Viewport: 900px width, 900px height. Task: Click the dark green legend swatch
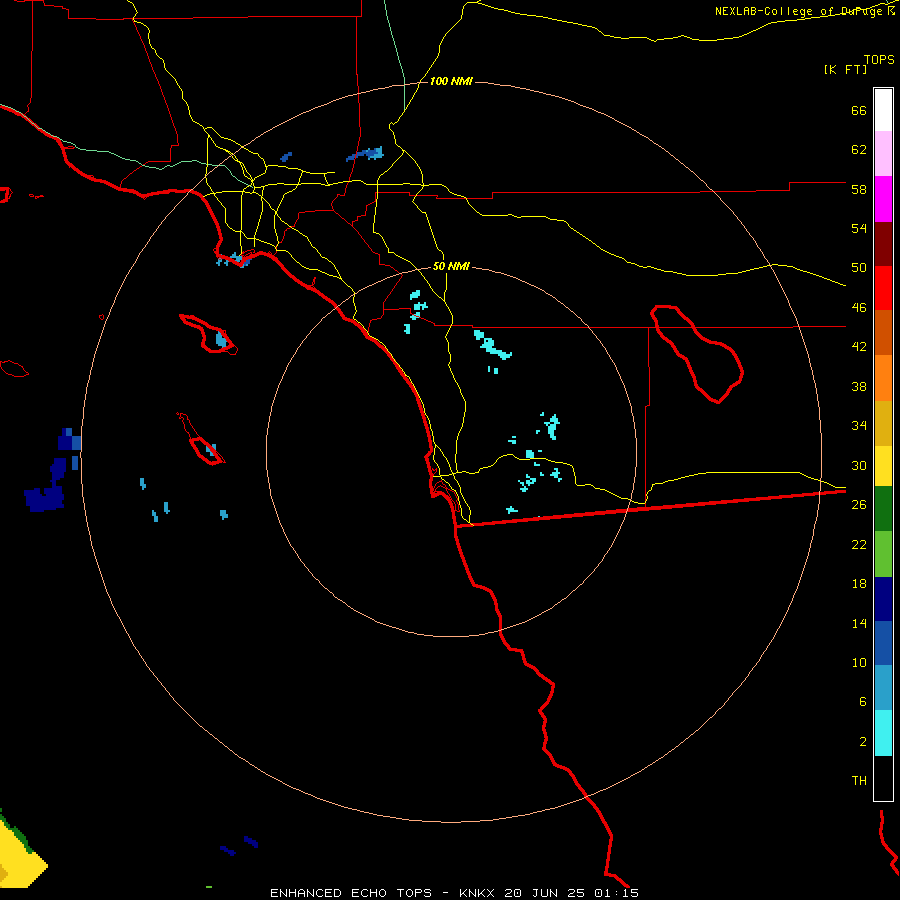pyautogui.click(x=883, y=509)
